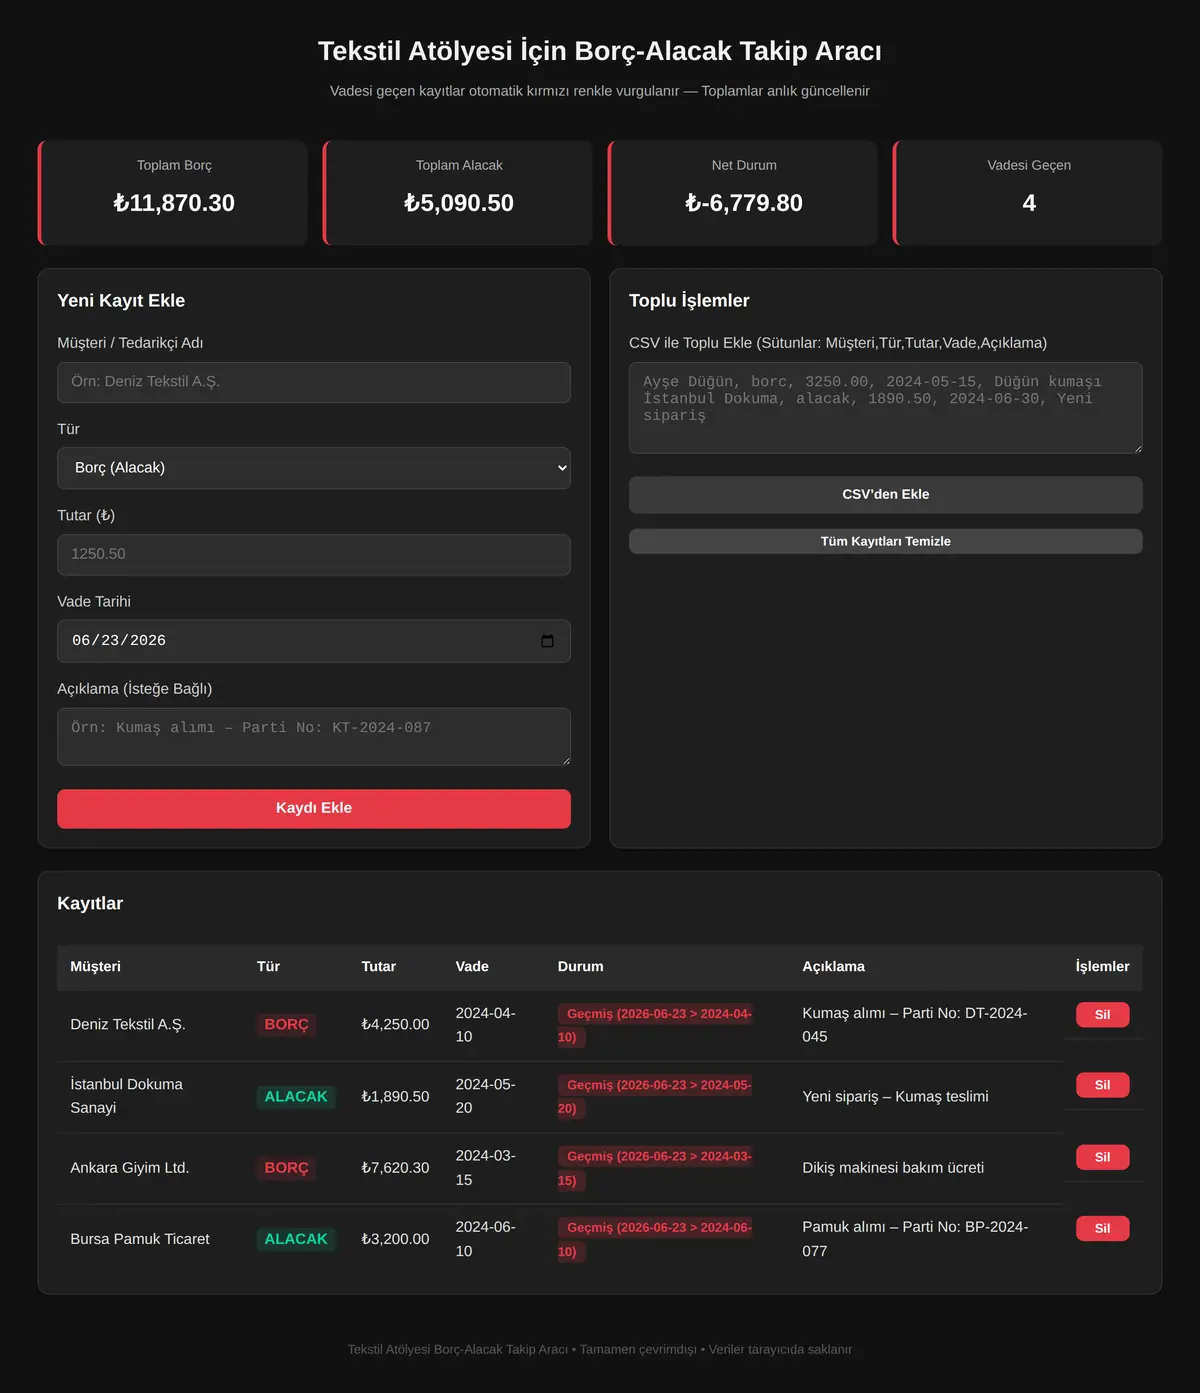Click the Net Durum summary card
The image size is (1200, 1393).
(743, 193)
